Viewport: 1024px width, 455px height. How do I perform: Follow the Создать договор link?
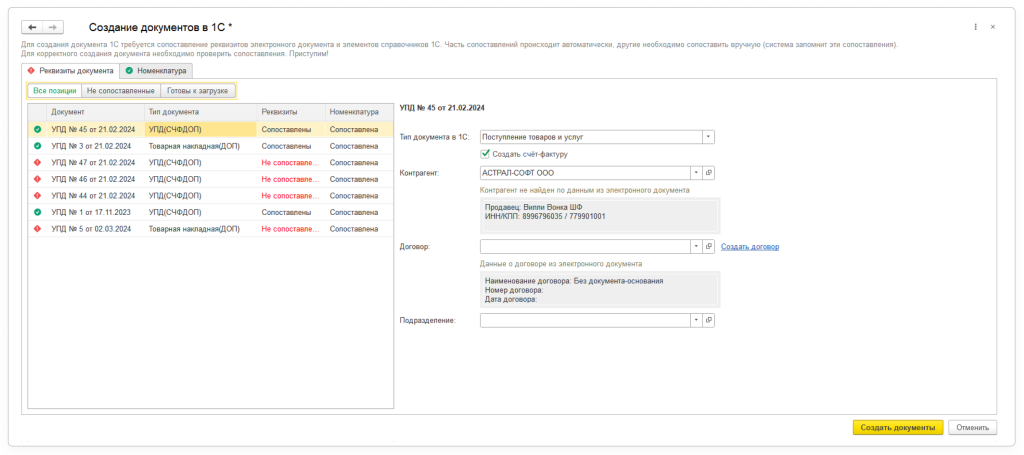[750, 247]
